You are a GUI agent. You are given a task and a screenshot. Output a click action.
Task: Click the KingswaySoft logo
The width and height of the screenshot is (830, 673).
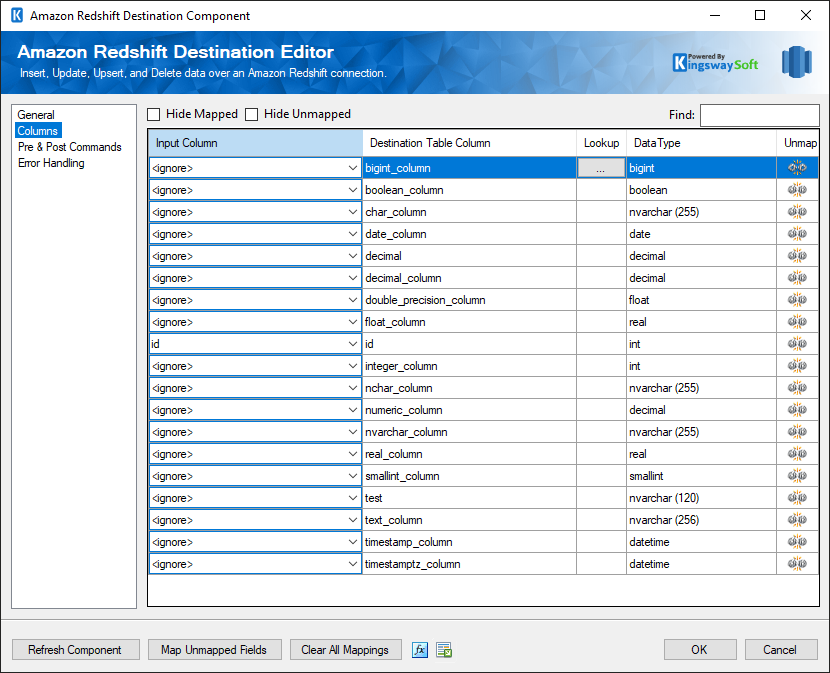[715, 63]
